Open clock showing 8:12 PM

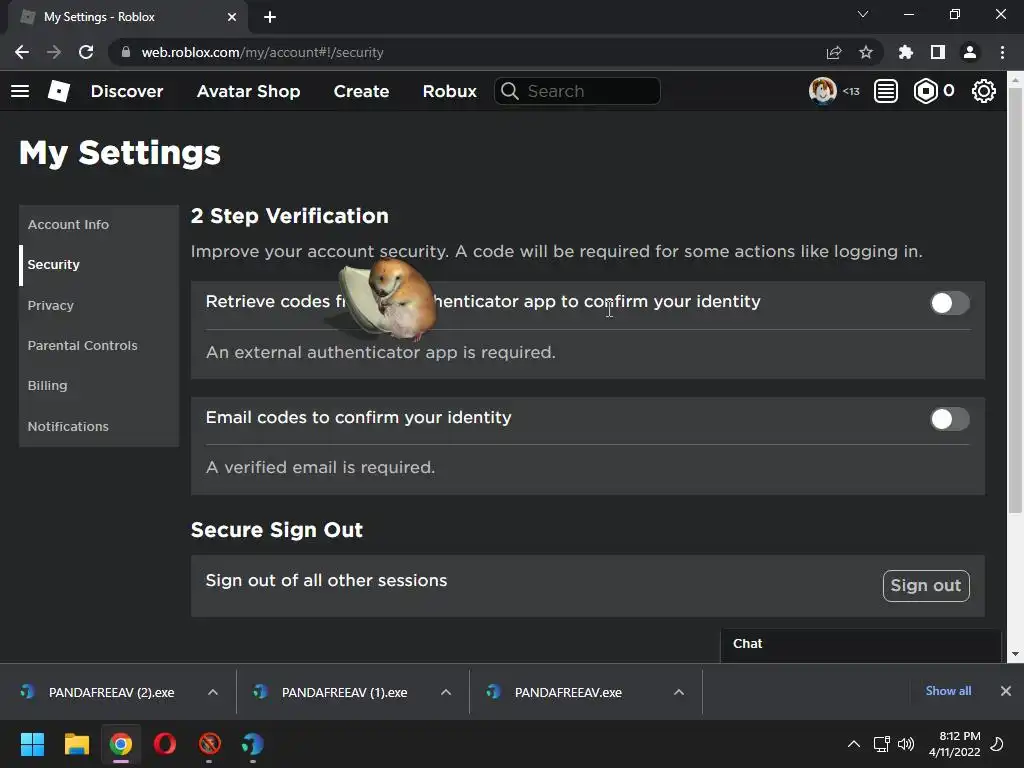[x=954, y=744]
